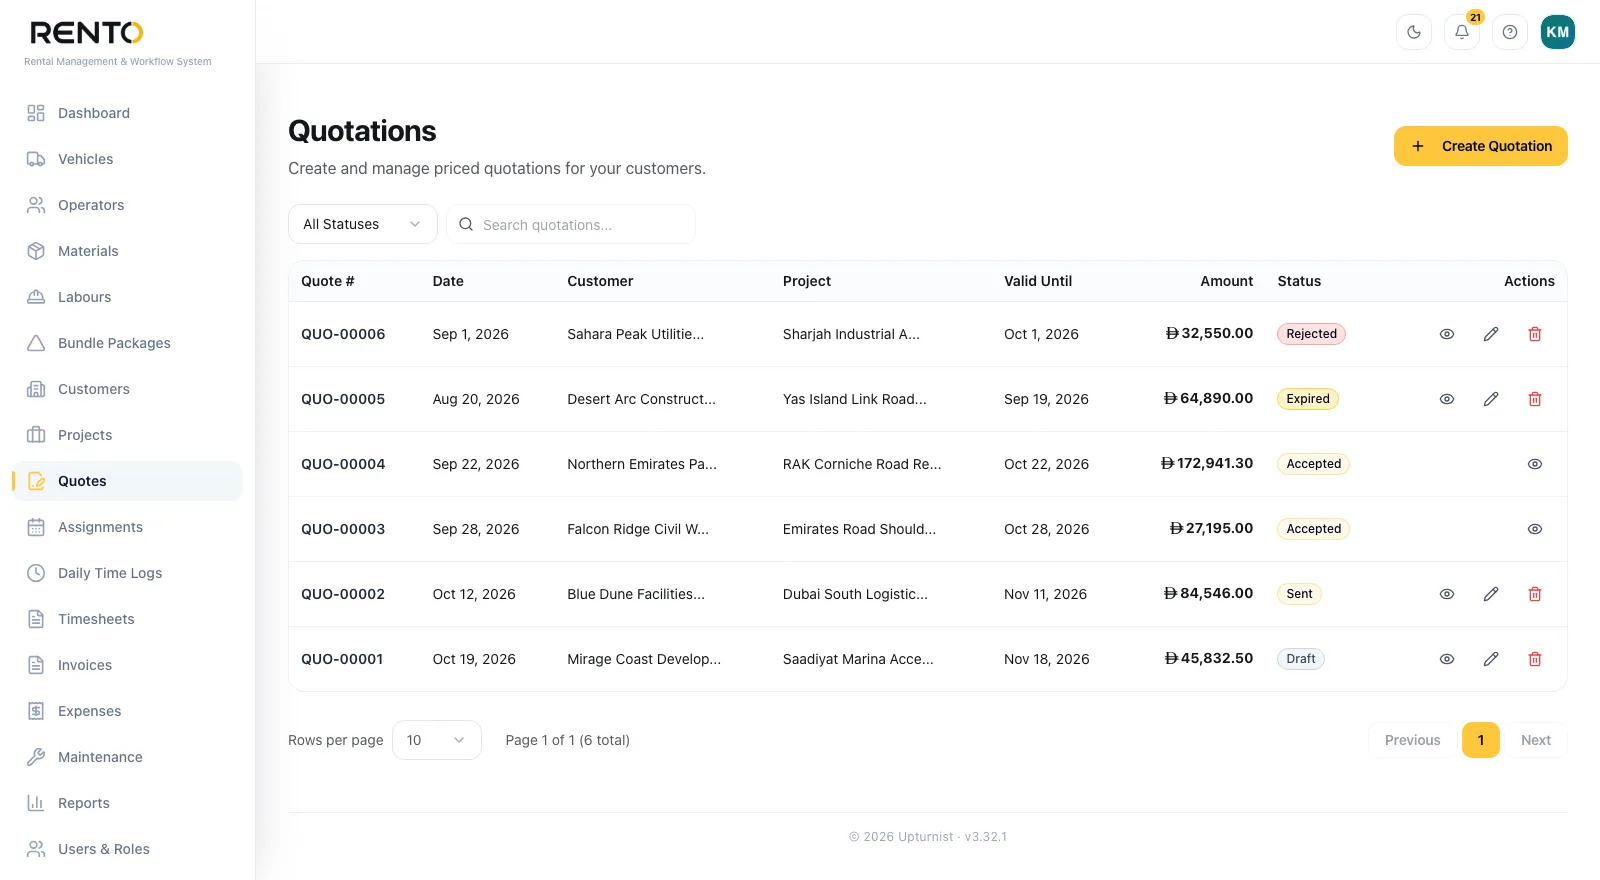Delete quotation QUO-00006 with trash icon
1600x880 pixels.
[1535, 334]
